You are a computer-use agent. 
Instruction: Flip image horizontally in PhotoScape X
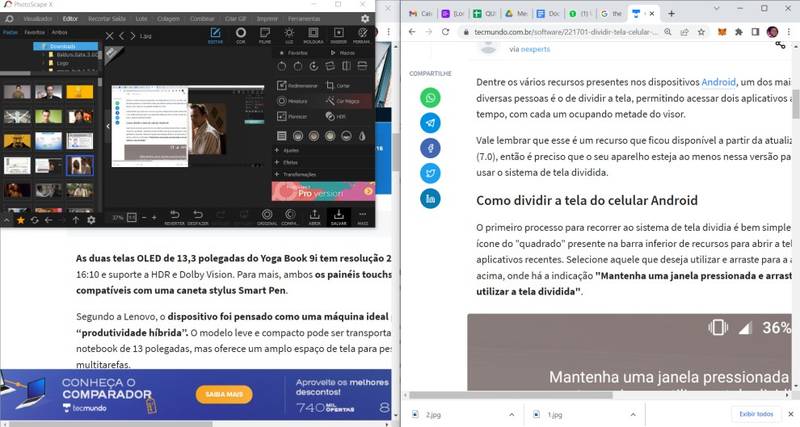click(x=346, y=66)
